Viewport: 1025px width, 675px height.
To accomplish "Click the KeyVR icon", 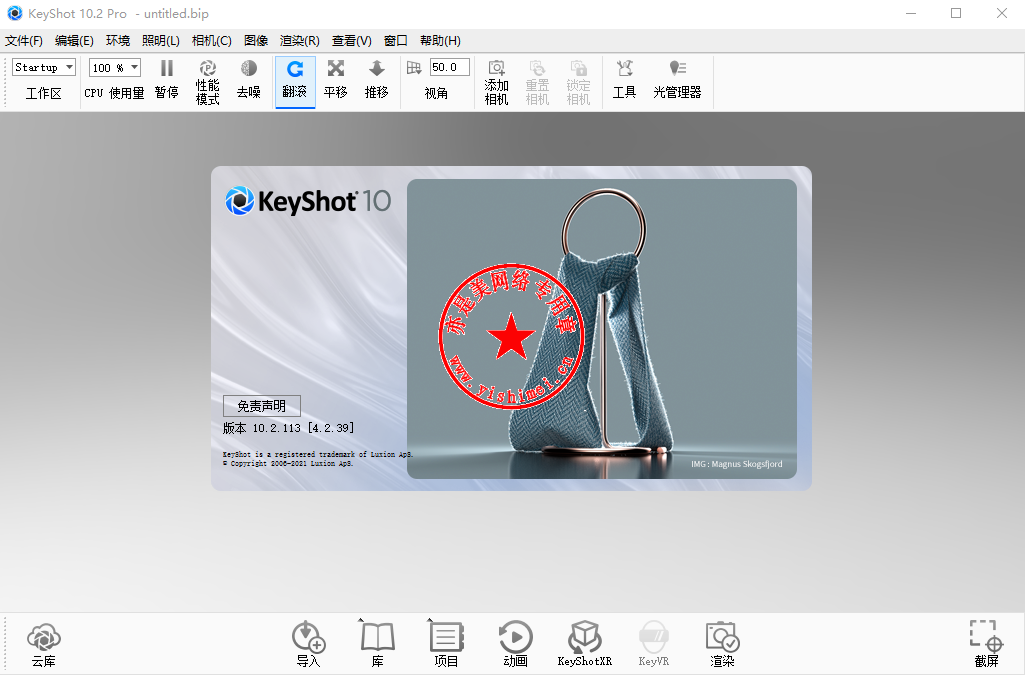I will click(654, 644).
